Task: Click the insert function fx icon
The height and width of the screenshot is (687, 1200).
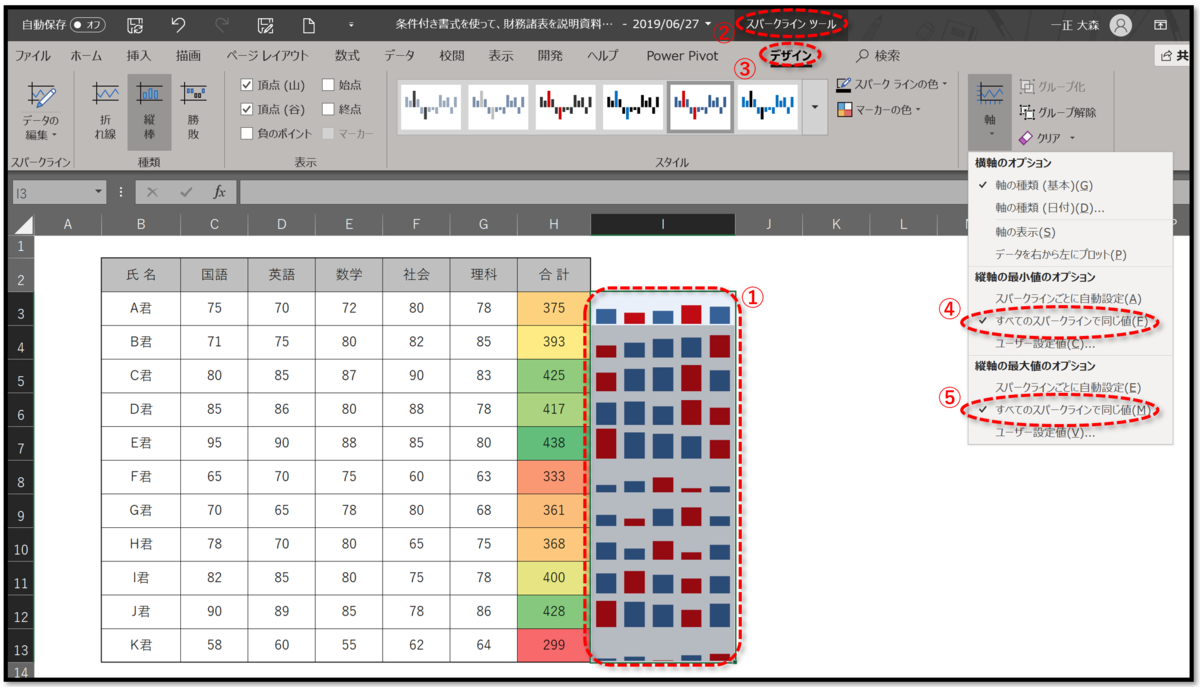Action: pos(219,192)
